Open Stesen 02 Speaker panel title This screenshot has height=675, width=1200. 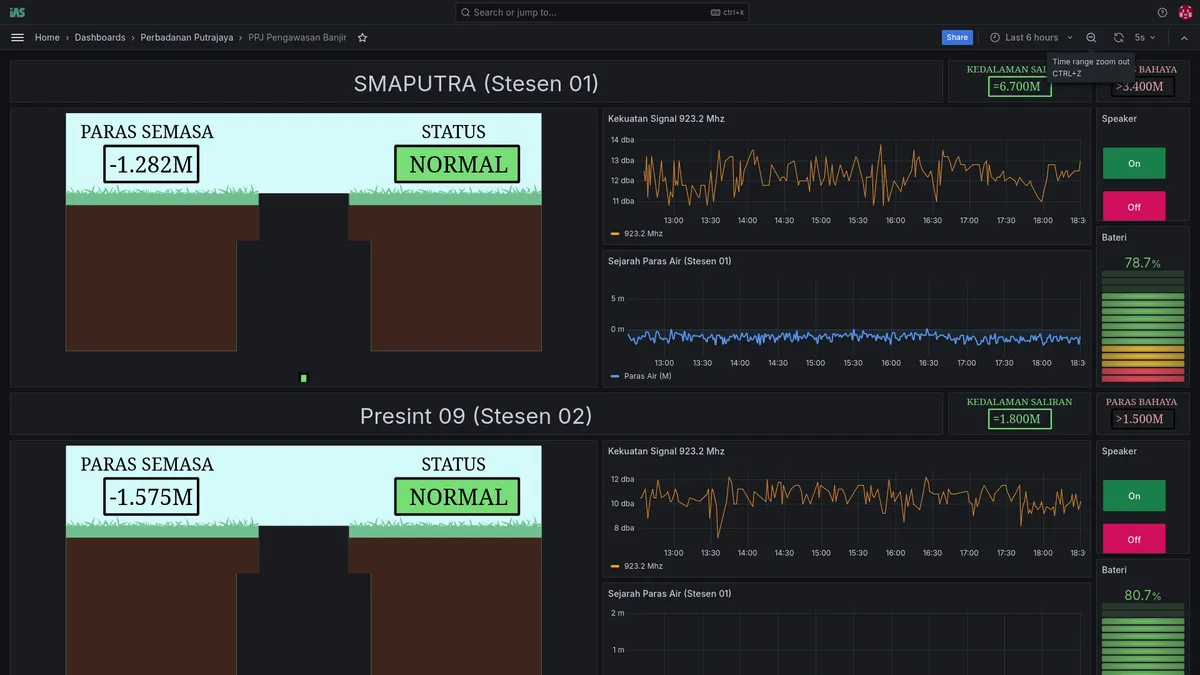(x=1119, y=451)
